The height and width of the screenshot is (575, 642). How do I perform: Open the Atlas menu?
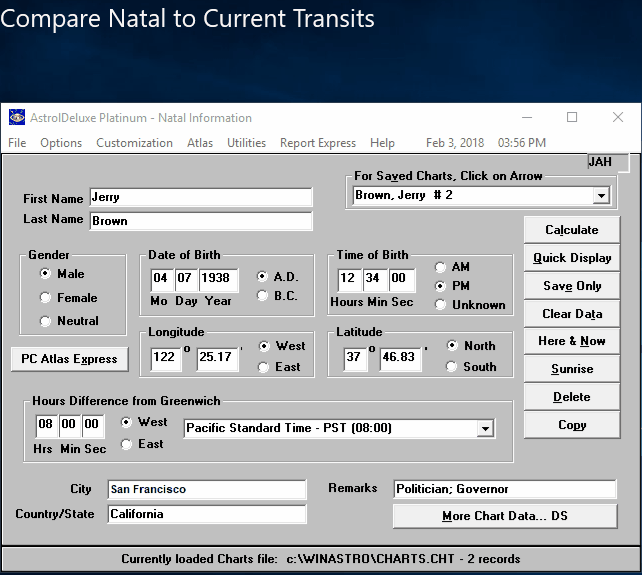[x=200, y=143]
